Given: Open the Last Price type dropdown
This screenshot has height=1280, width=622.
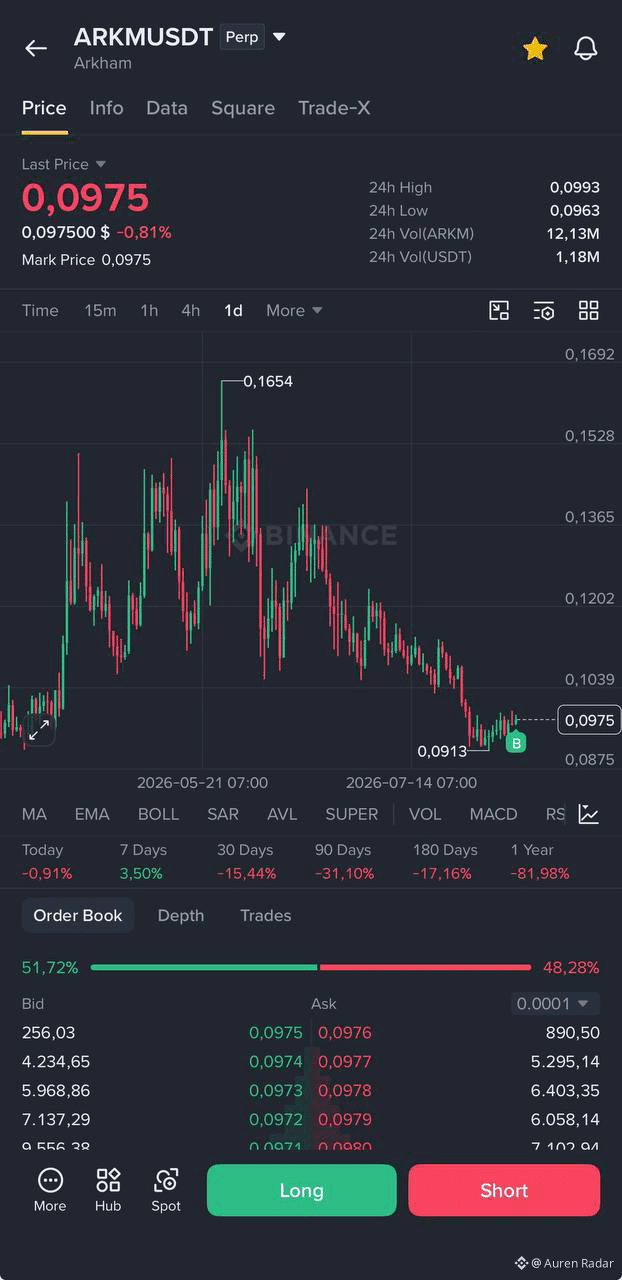Looking at the screenshot, I should (64, 164).
